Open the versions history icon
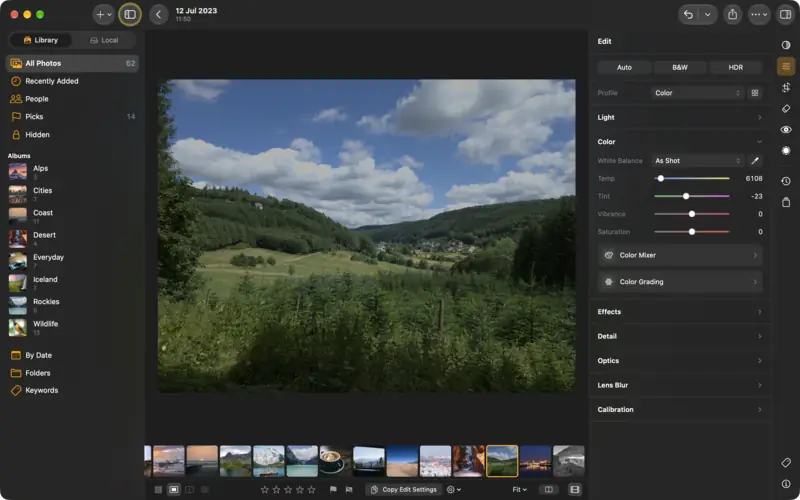This screenshot has height=500, width=800. (786, 181)
